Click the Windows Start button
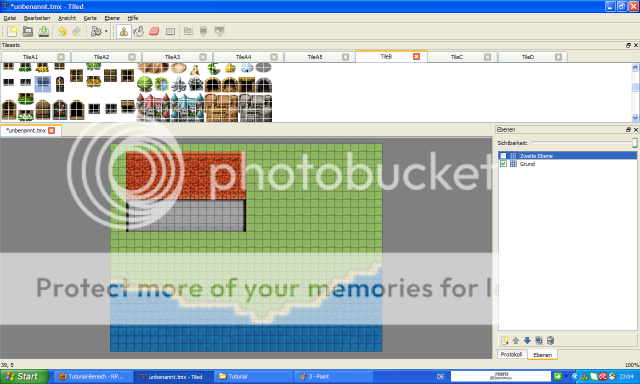This screenshot has height=384, width=640. 24,376
